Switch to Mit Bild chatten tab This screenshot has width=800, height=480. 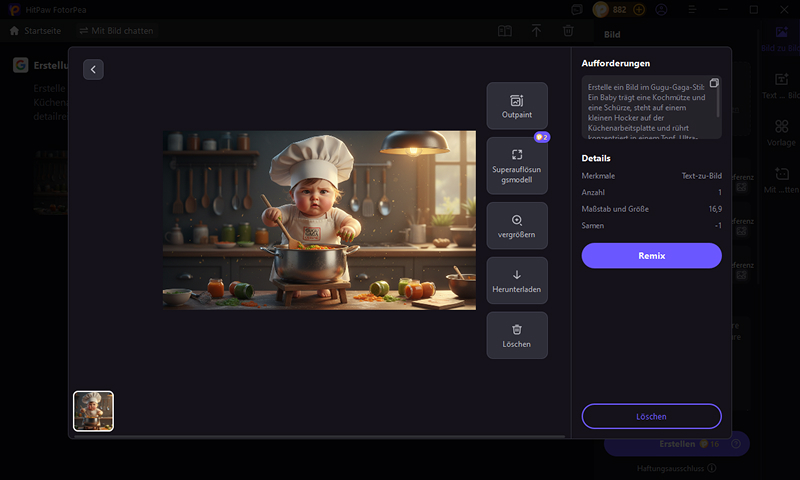pyautogui.click(x=116, y=31)
